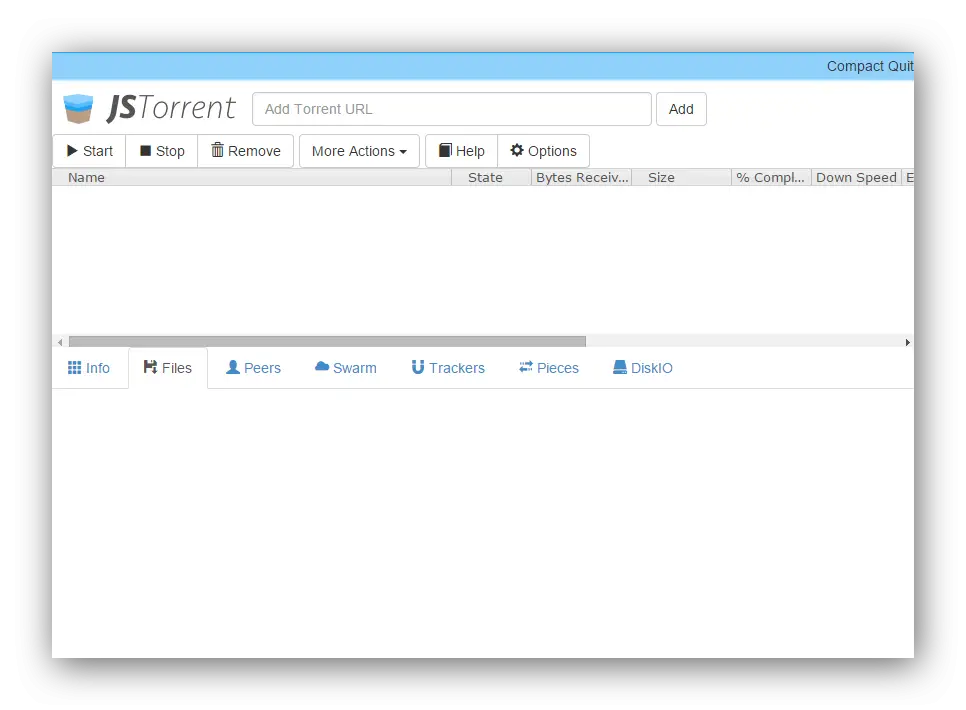Screen dimensions: 966x710
Task: Click the DiskIO drive icon
Action: coord(620,367)
